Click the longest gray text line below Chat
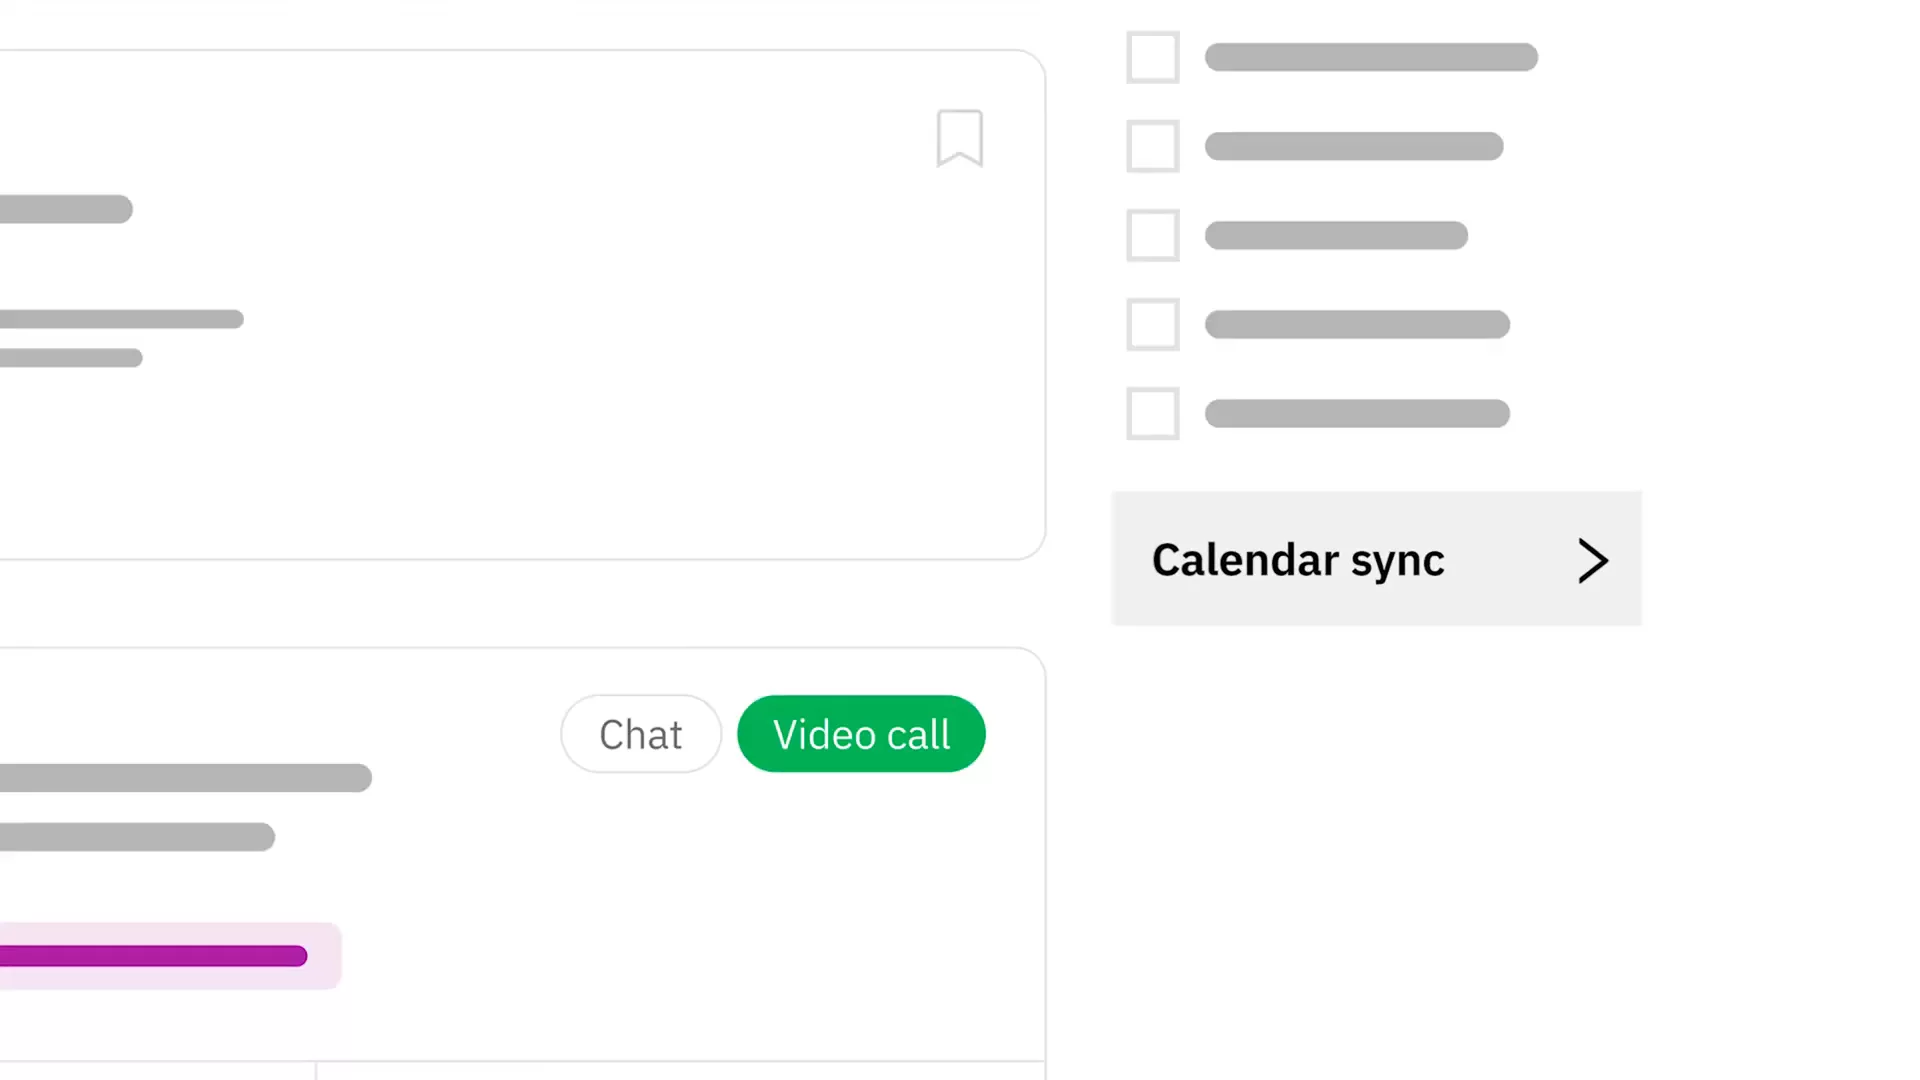The height and width of the screenshot is (1080, 1920). (185, 778)
